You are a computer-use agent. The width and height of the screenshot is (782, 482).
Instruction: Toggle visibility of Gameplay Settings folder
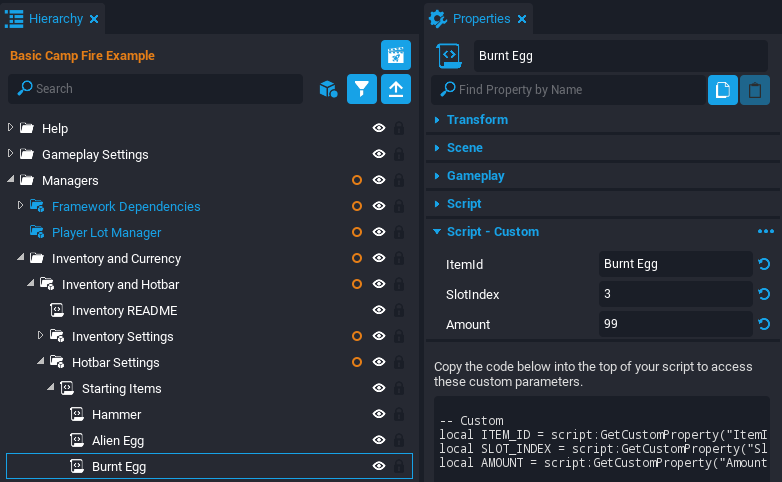[379, 154]
